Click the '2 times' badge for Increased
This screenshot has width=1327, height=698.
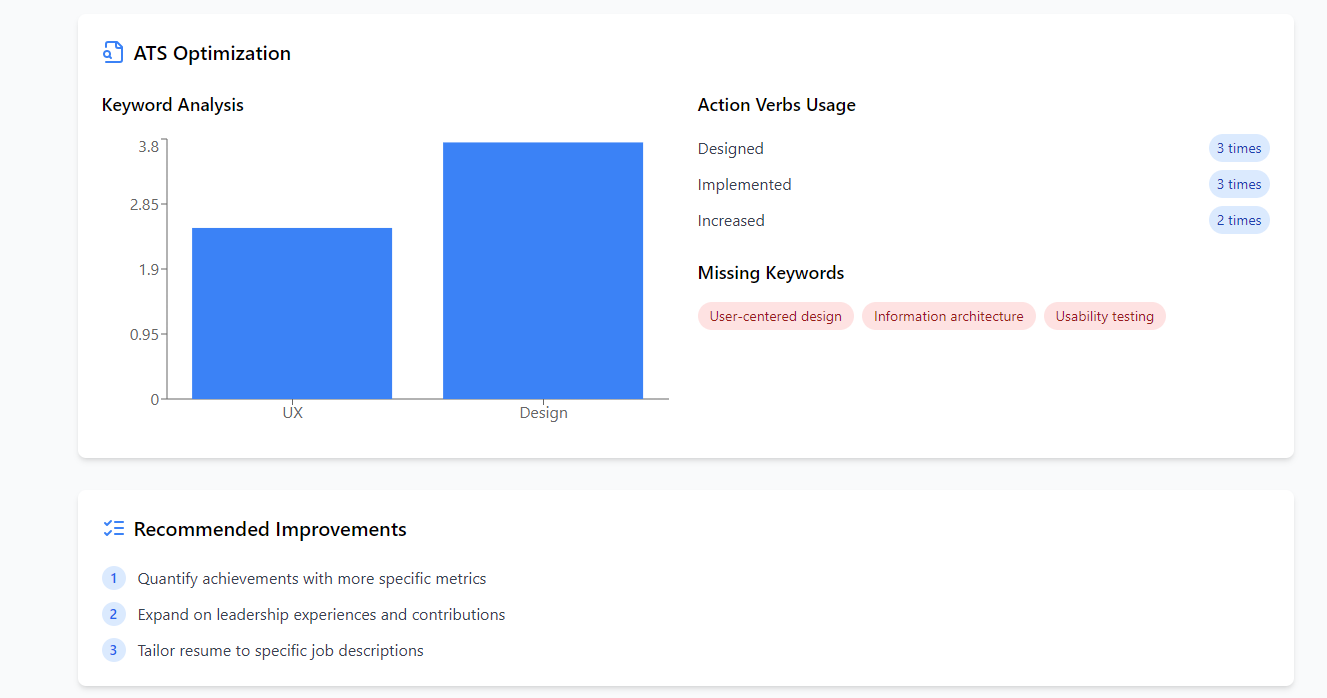pos(1239,220)
